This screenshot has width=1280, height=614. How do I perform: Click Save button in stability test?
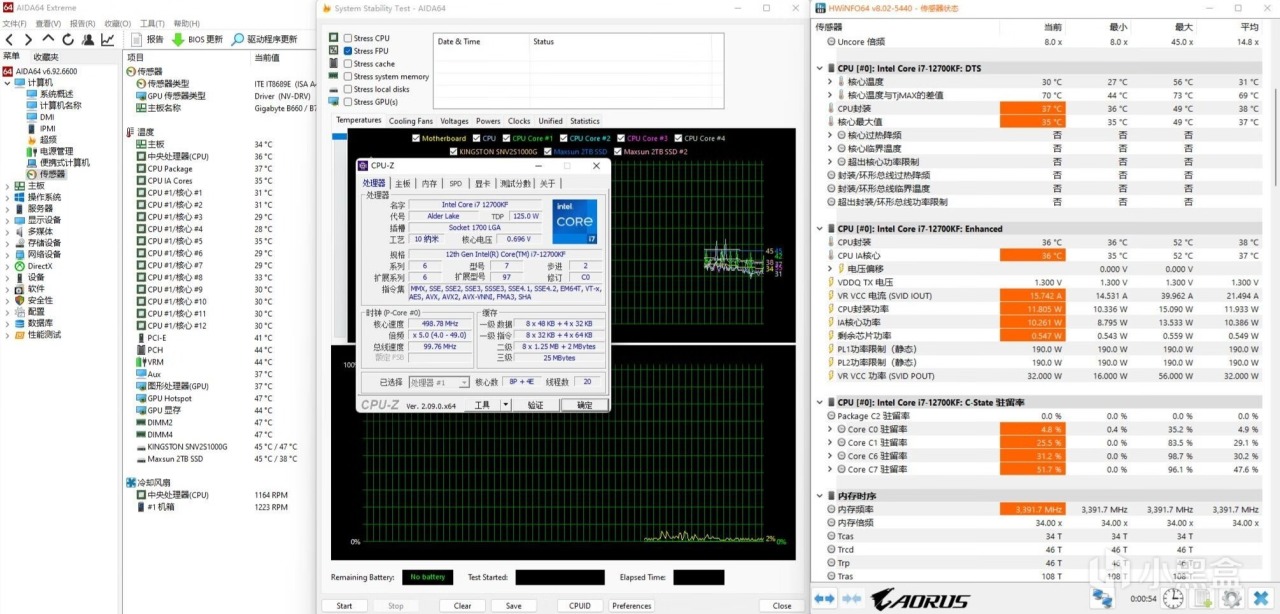point(513,605)
